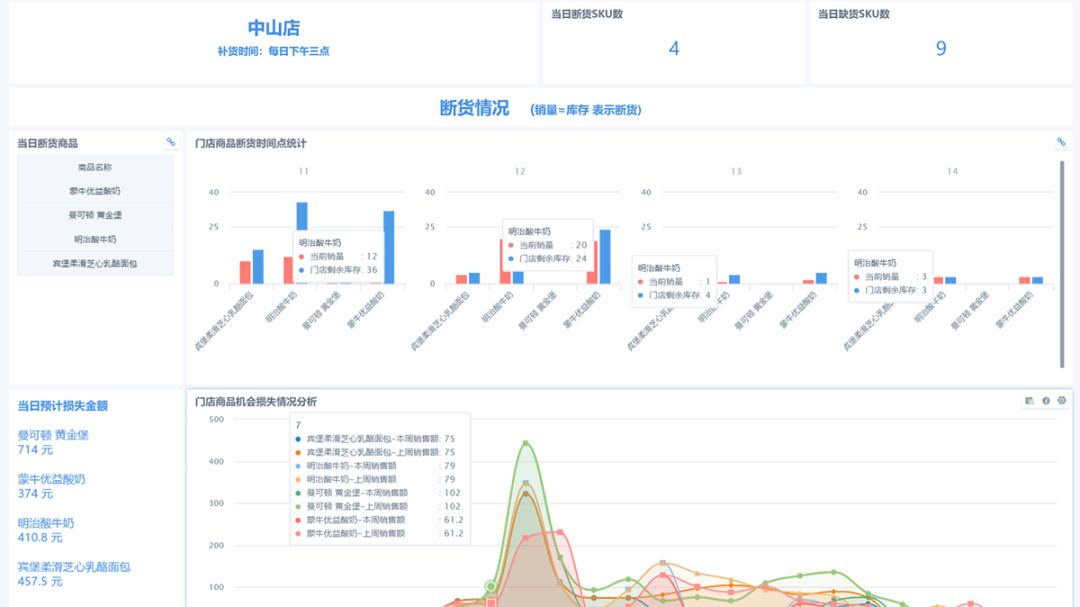The width and height of the screenshot is (1080, 607).
Task: Click hour 12 chart title
Action: 520,171
